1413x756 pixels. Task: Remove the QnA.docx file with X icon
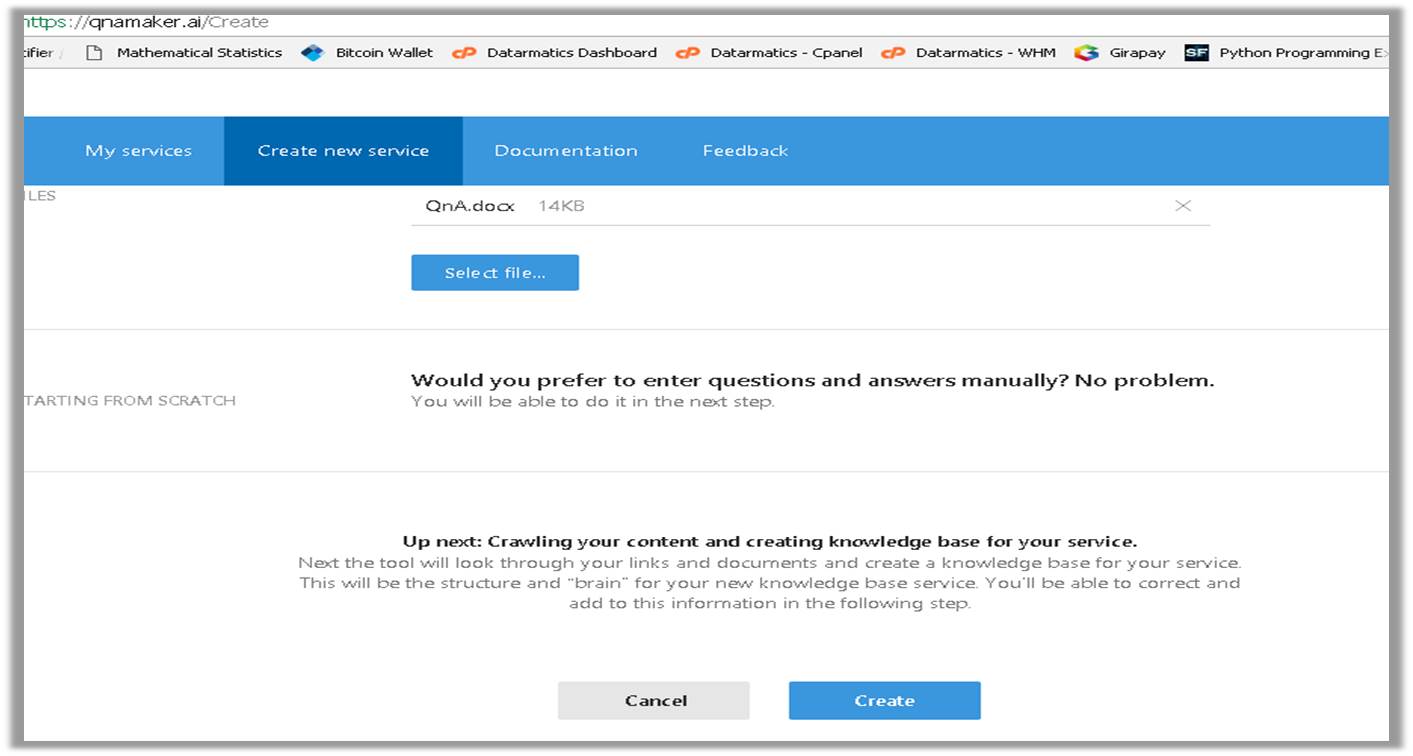(x=1182, y=206)
